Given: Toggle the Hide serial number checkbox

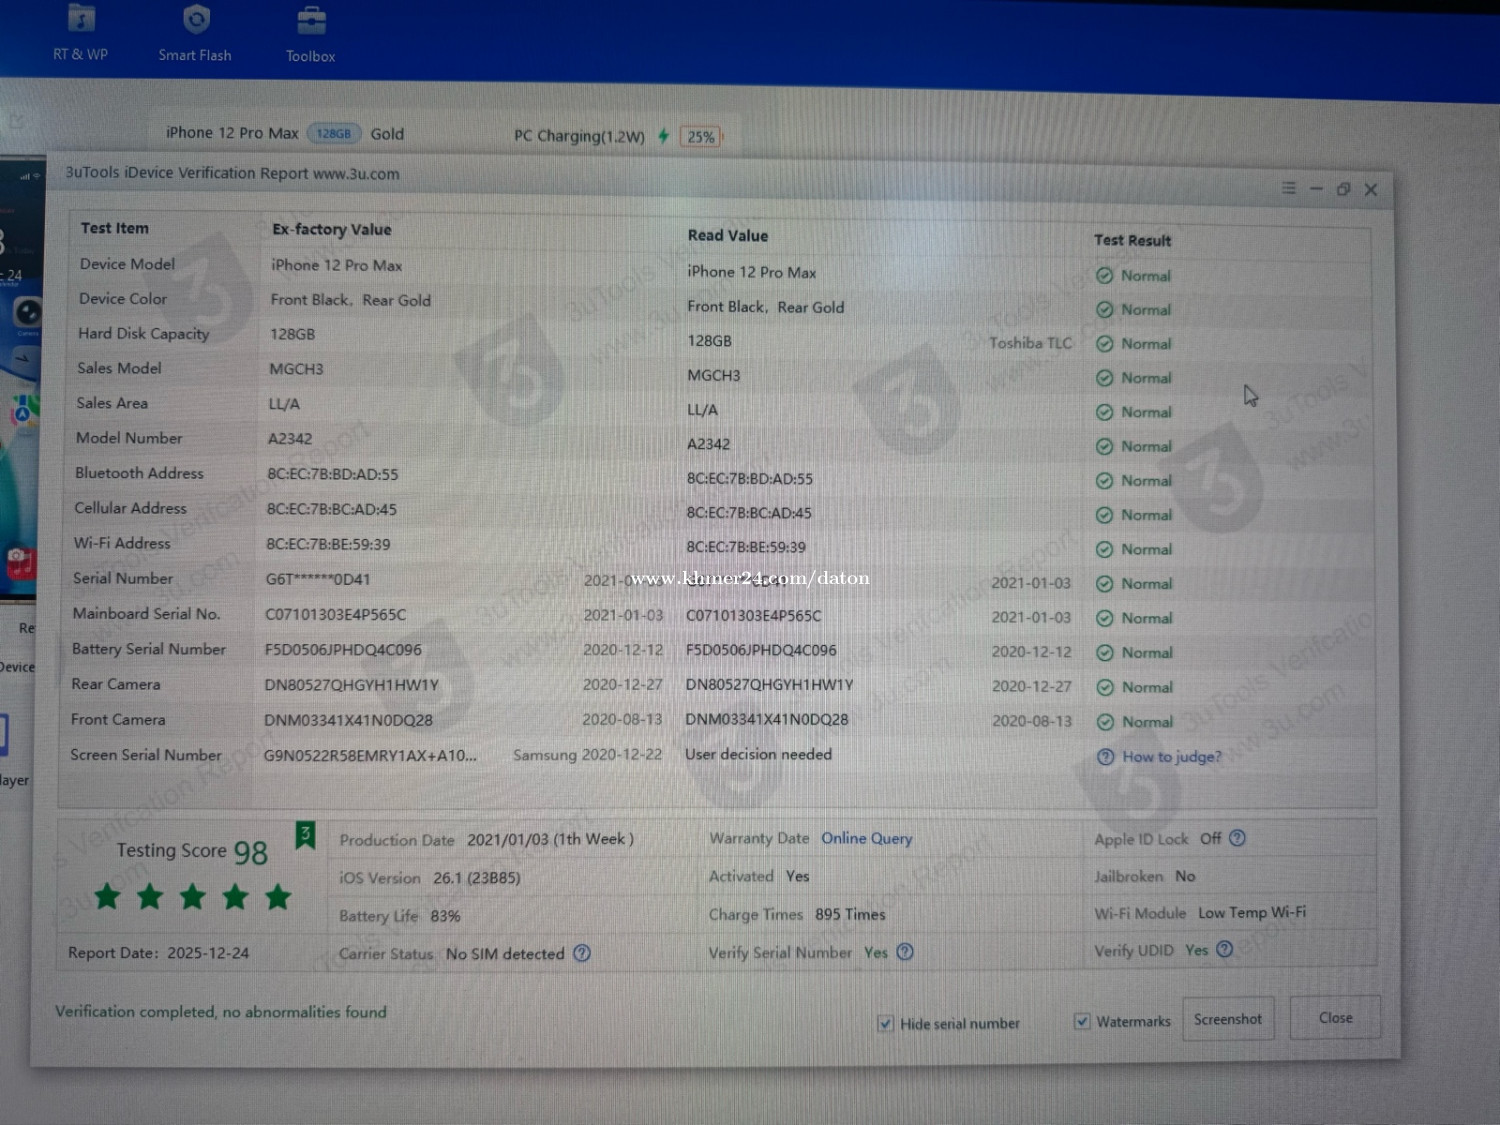Looking at the screenshot, I should point(885,1023).
